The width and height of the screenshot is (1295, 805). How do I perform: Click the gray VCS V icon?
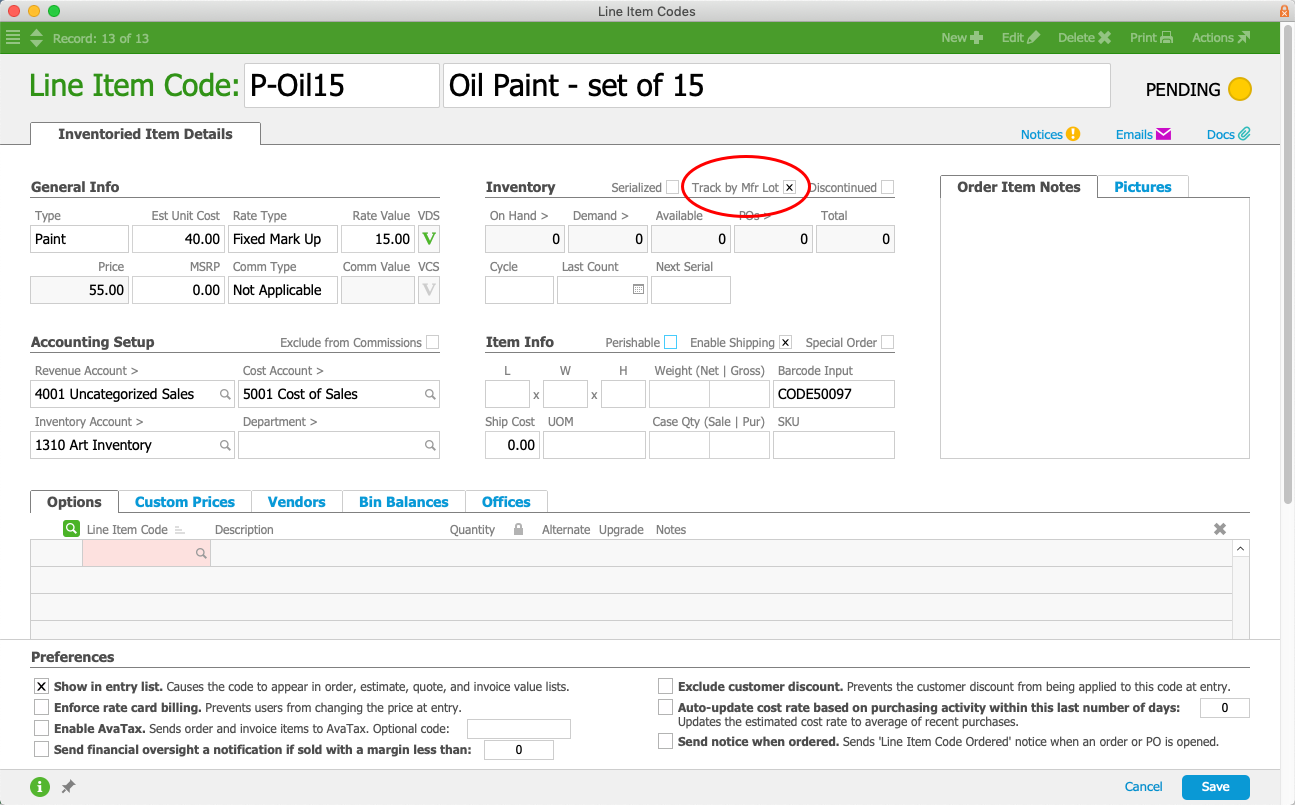[x=429, y=290]
